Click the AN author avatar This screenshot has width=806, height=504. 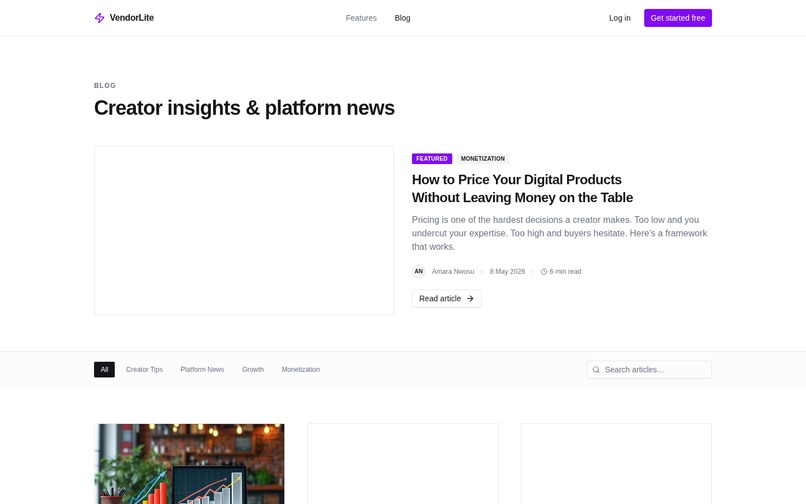point(418,271)
